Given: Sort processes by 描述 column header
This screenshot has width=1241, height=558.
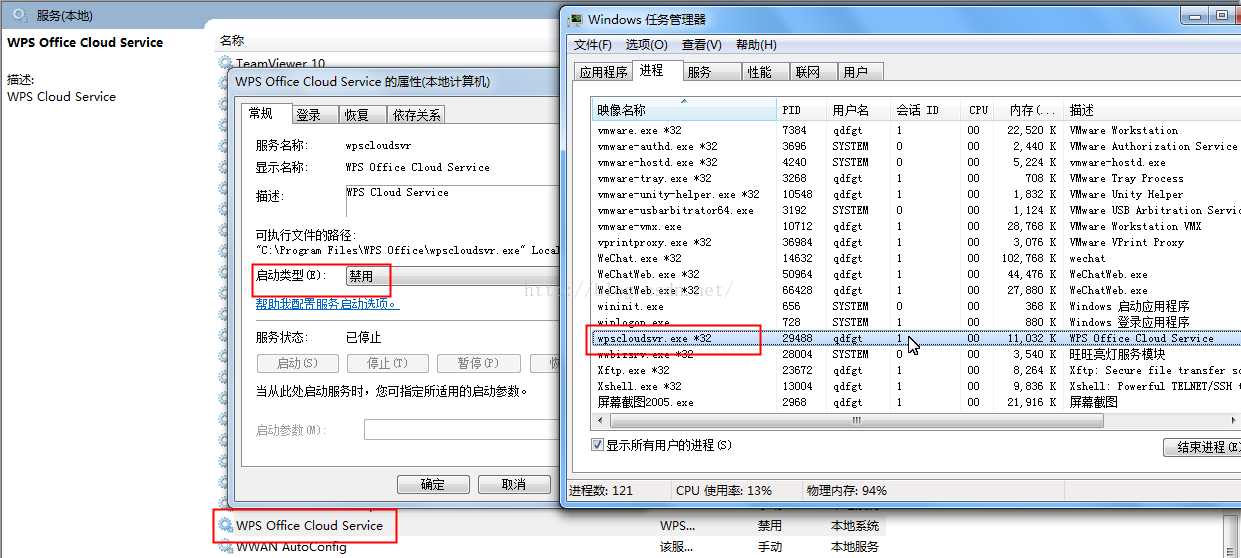Looking at the screenshot, I should pyautogui.click(x=1152, y=109).
